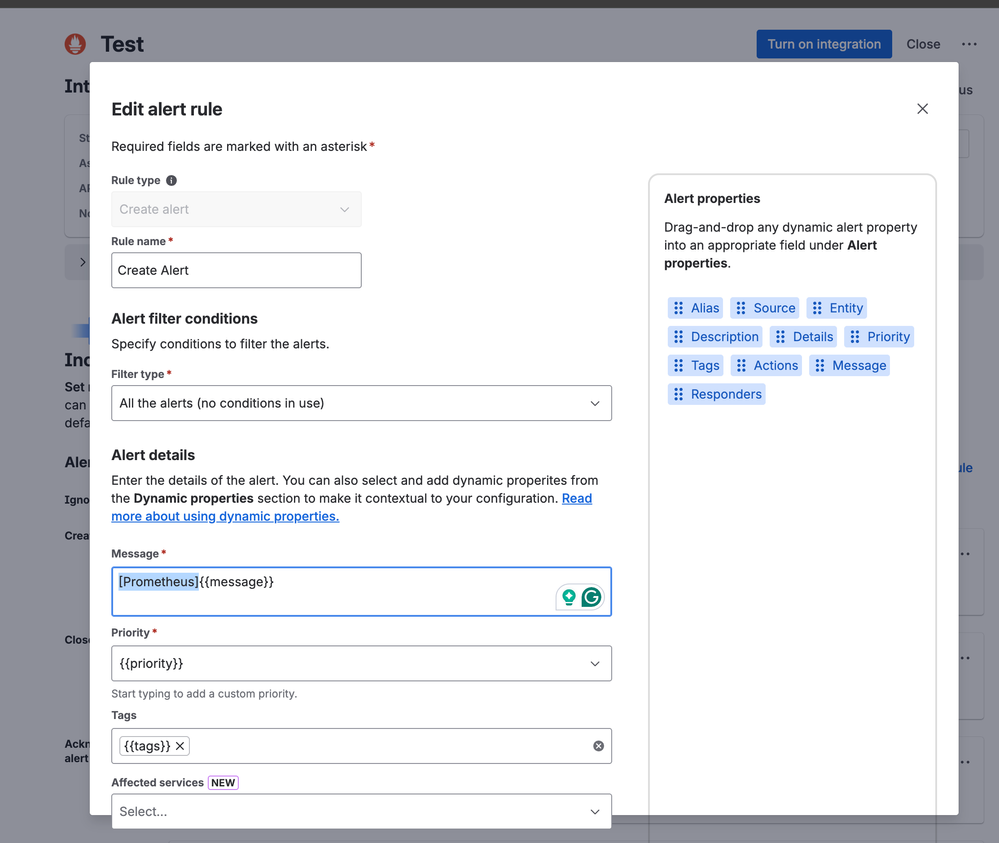Click the Grammarly icon in Message field

point(591,597)
